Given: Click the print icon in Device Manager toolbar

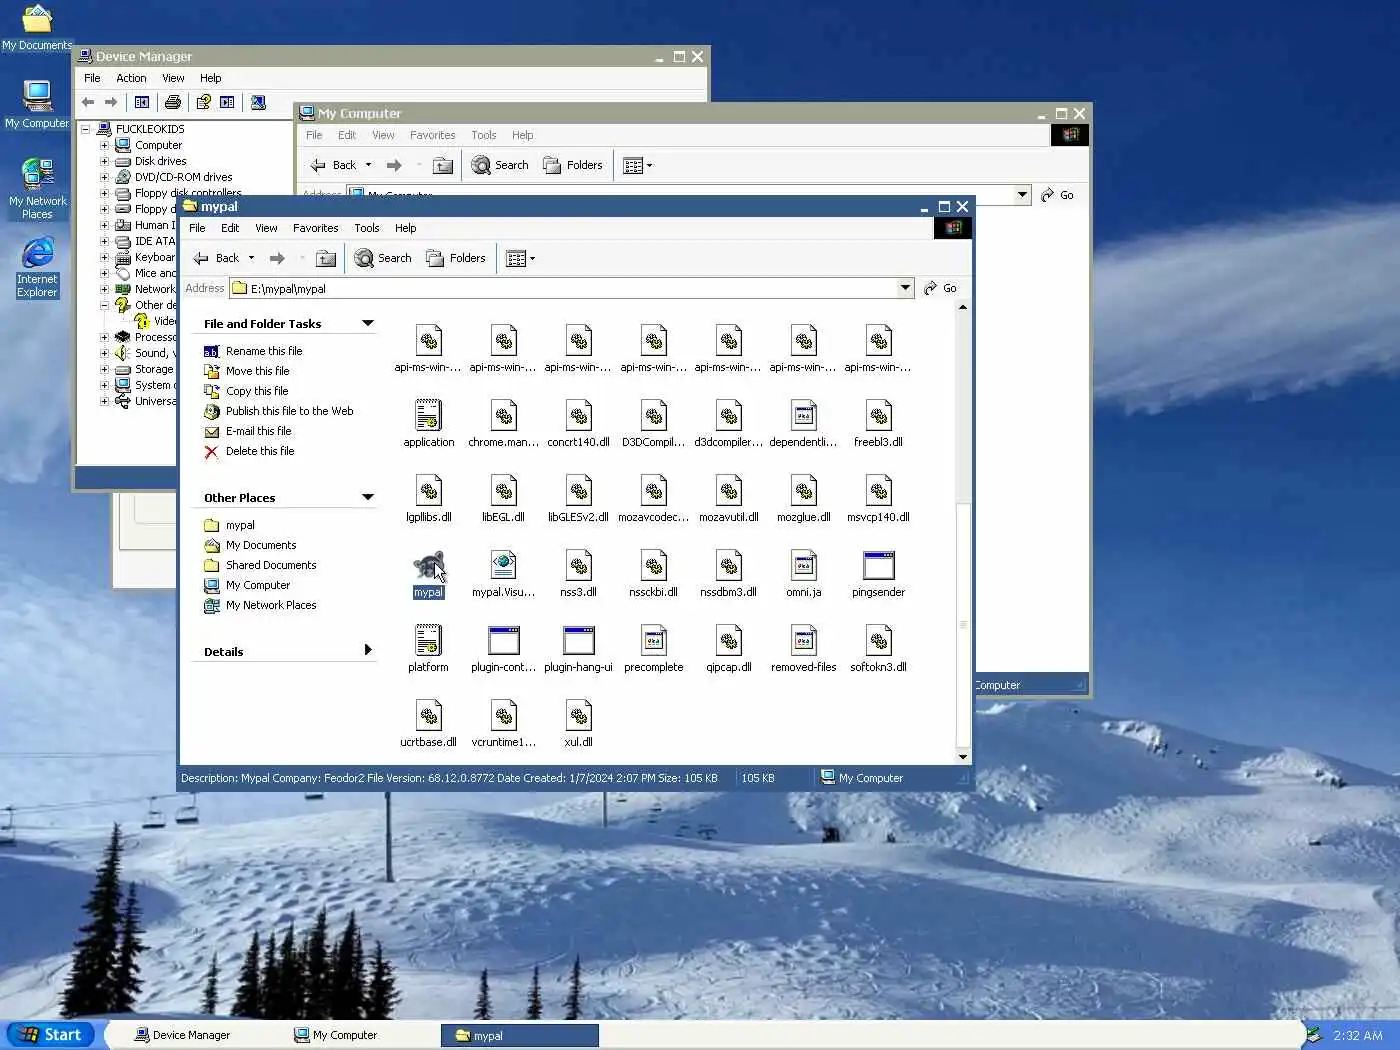Looking at the screenshot, I should click(x=173, y=102).
